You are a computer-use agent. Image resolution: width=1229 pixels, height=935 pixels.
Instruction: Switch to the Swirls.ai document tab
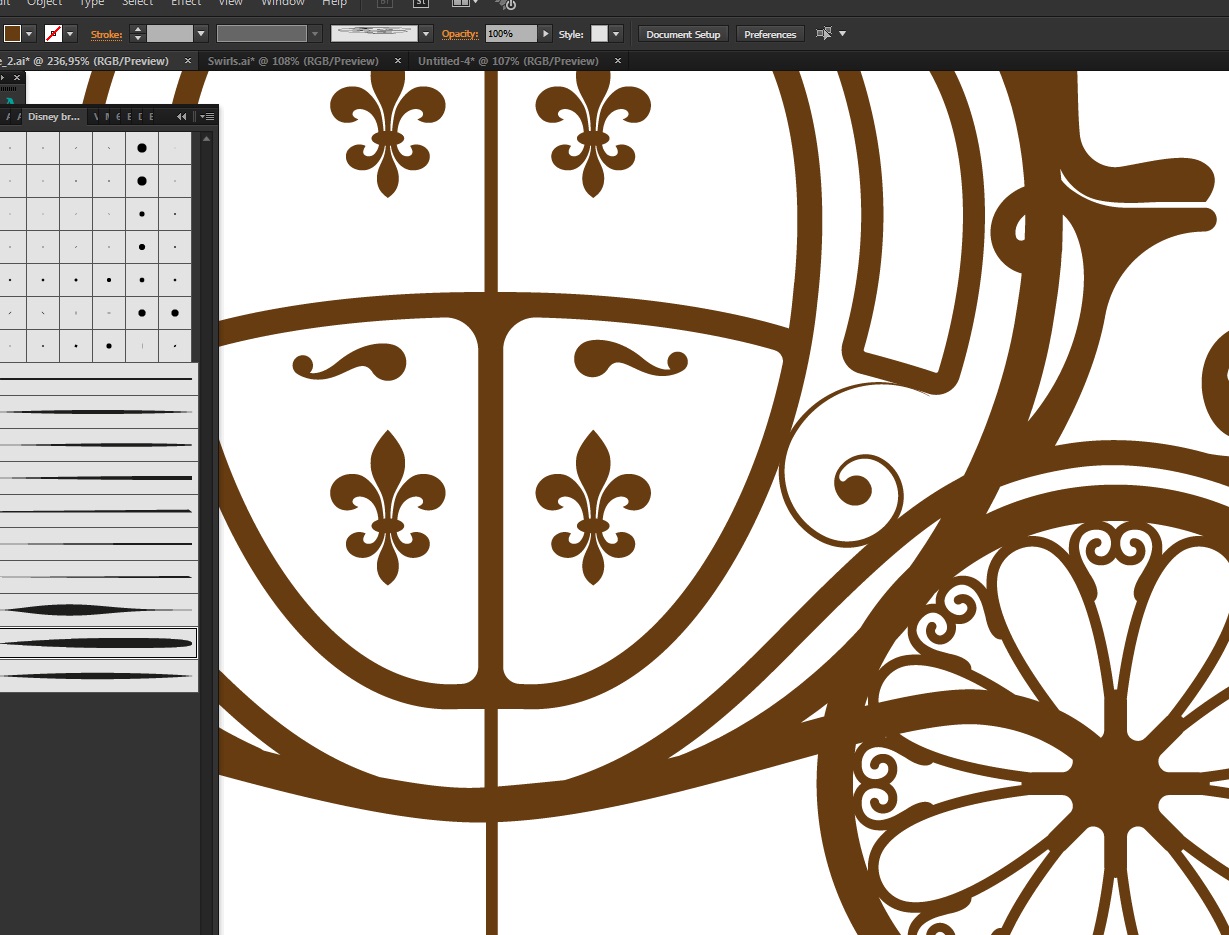coord(293,61)
